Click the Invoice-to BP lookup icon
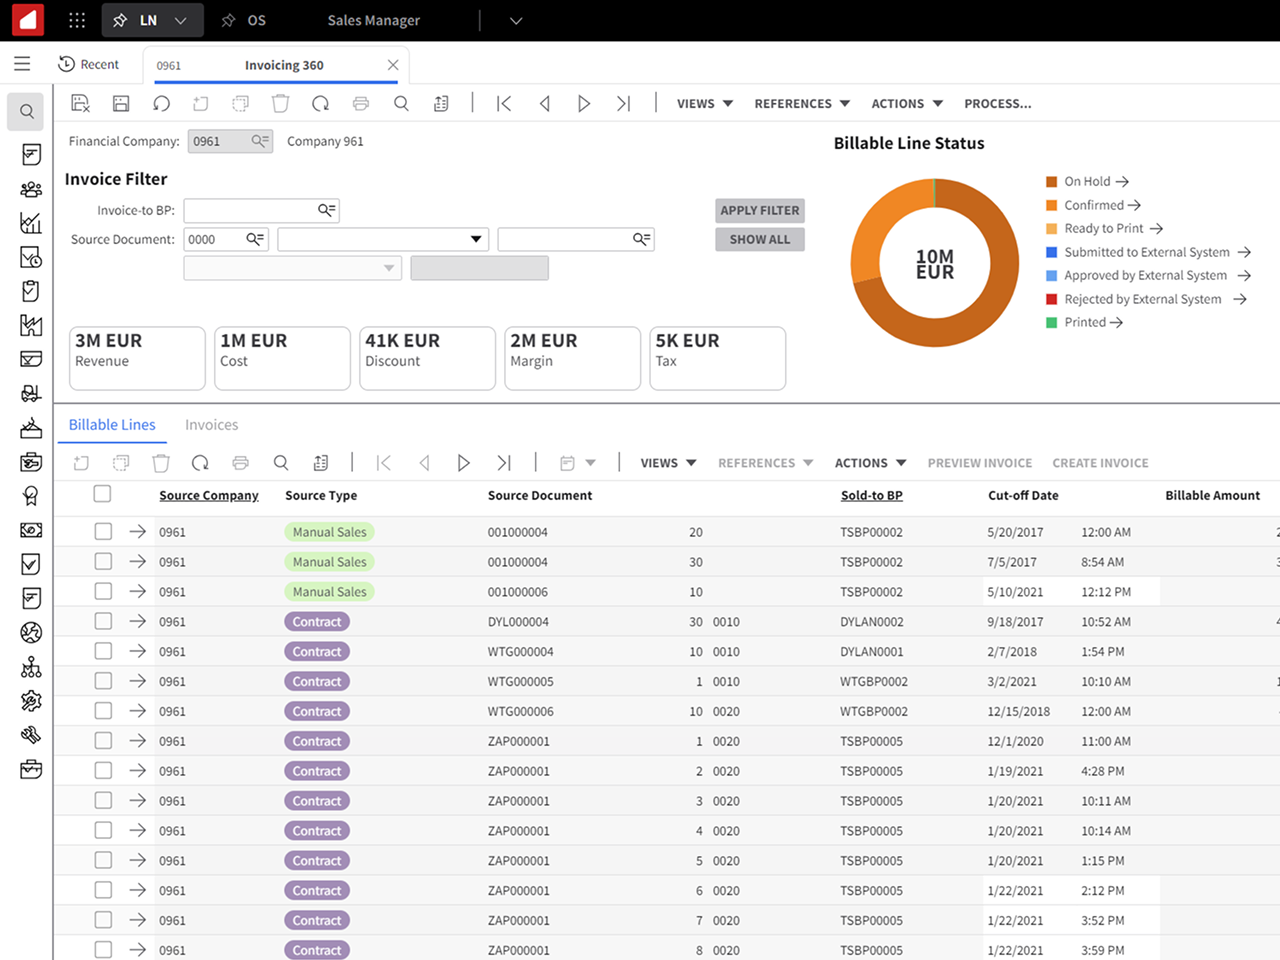 [326, 210]
